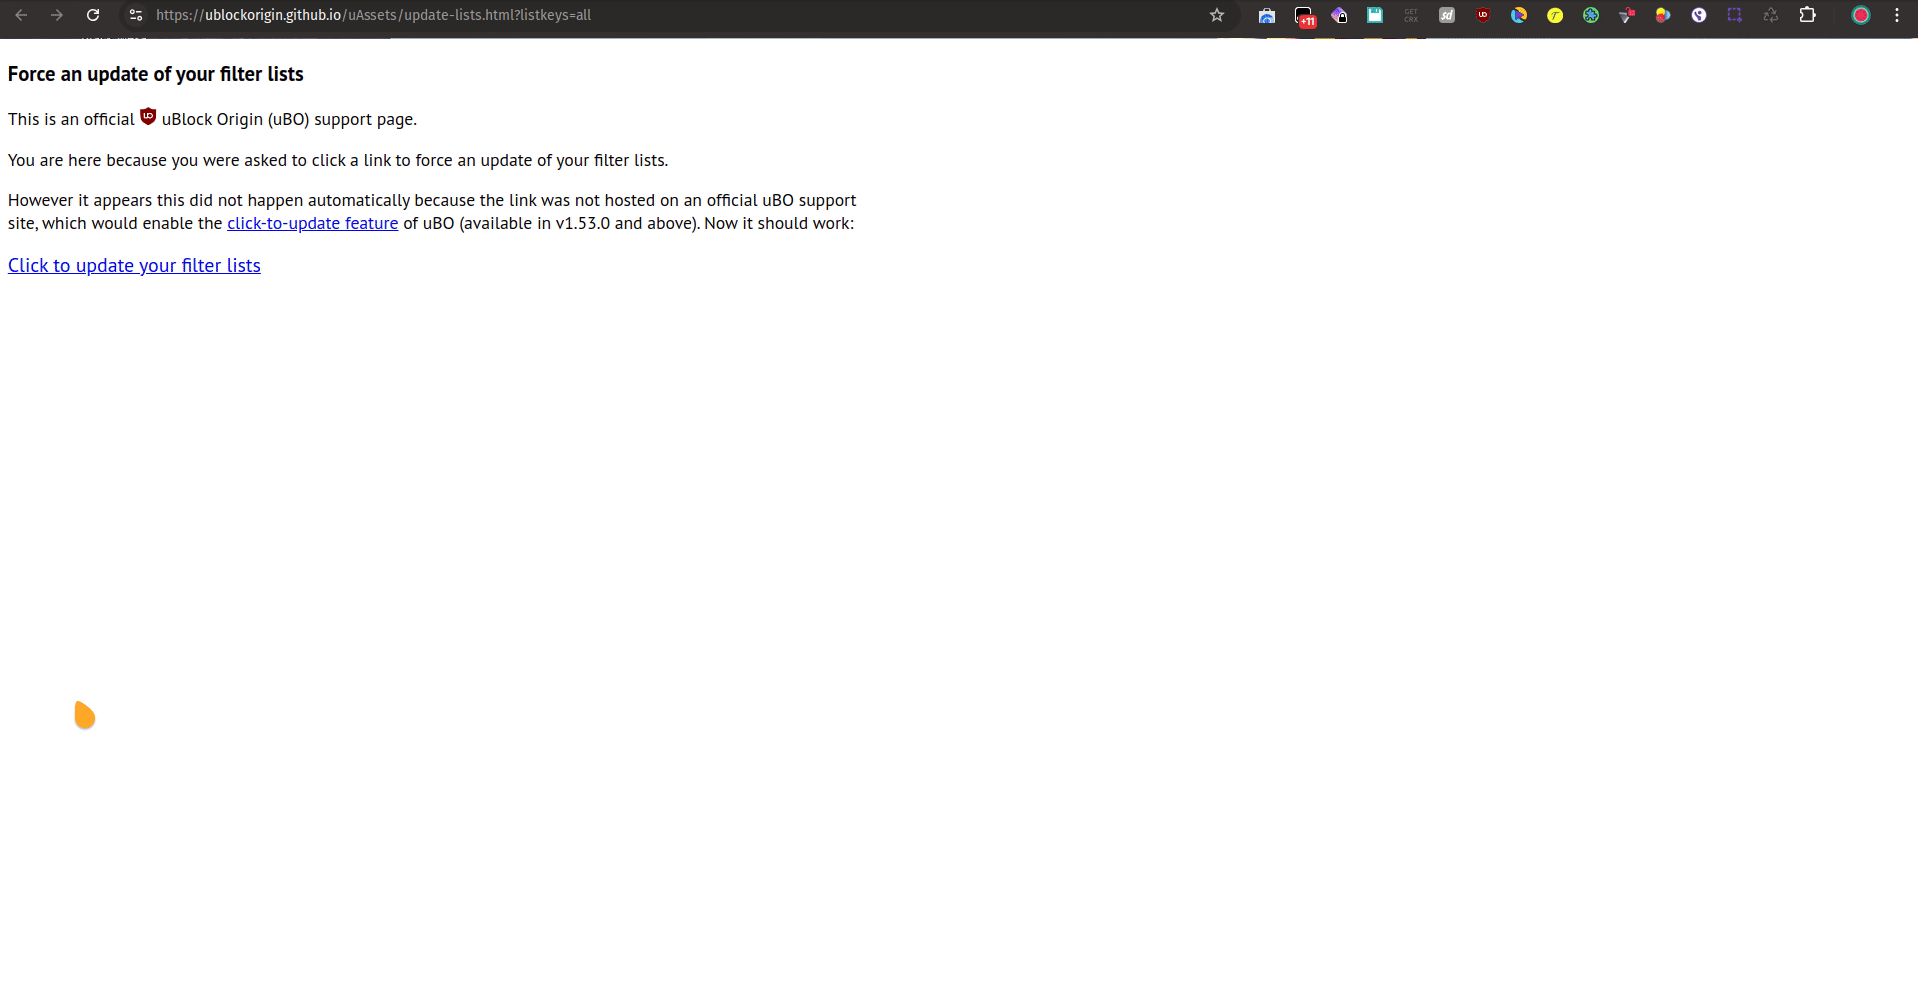Open the purple diamond padlock extension
Viewport: 1918px width, 991px height.
tap(1339, 15)
